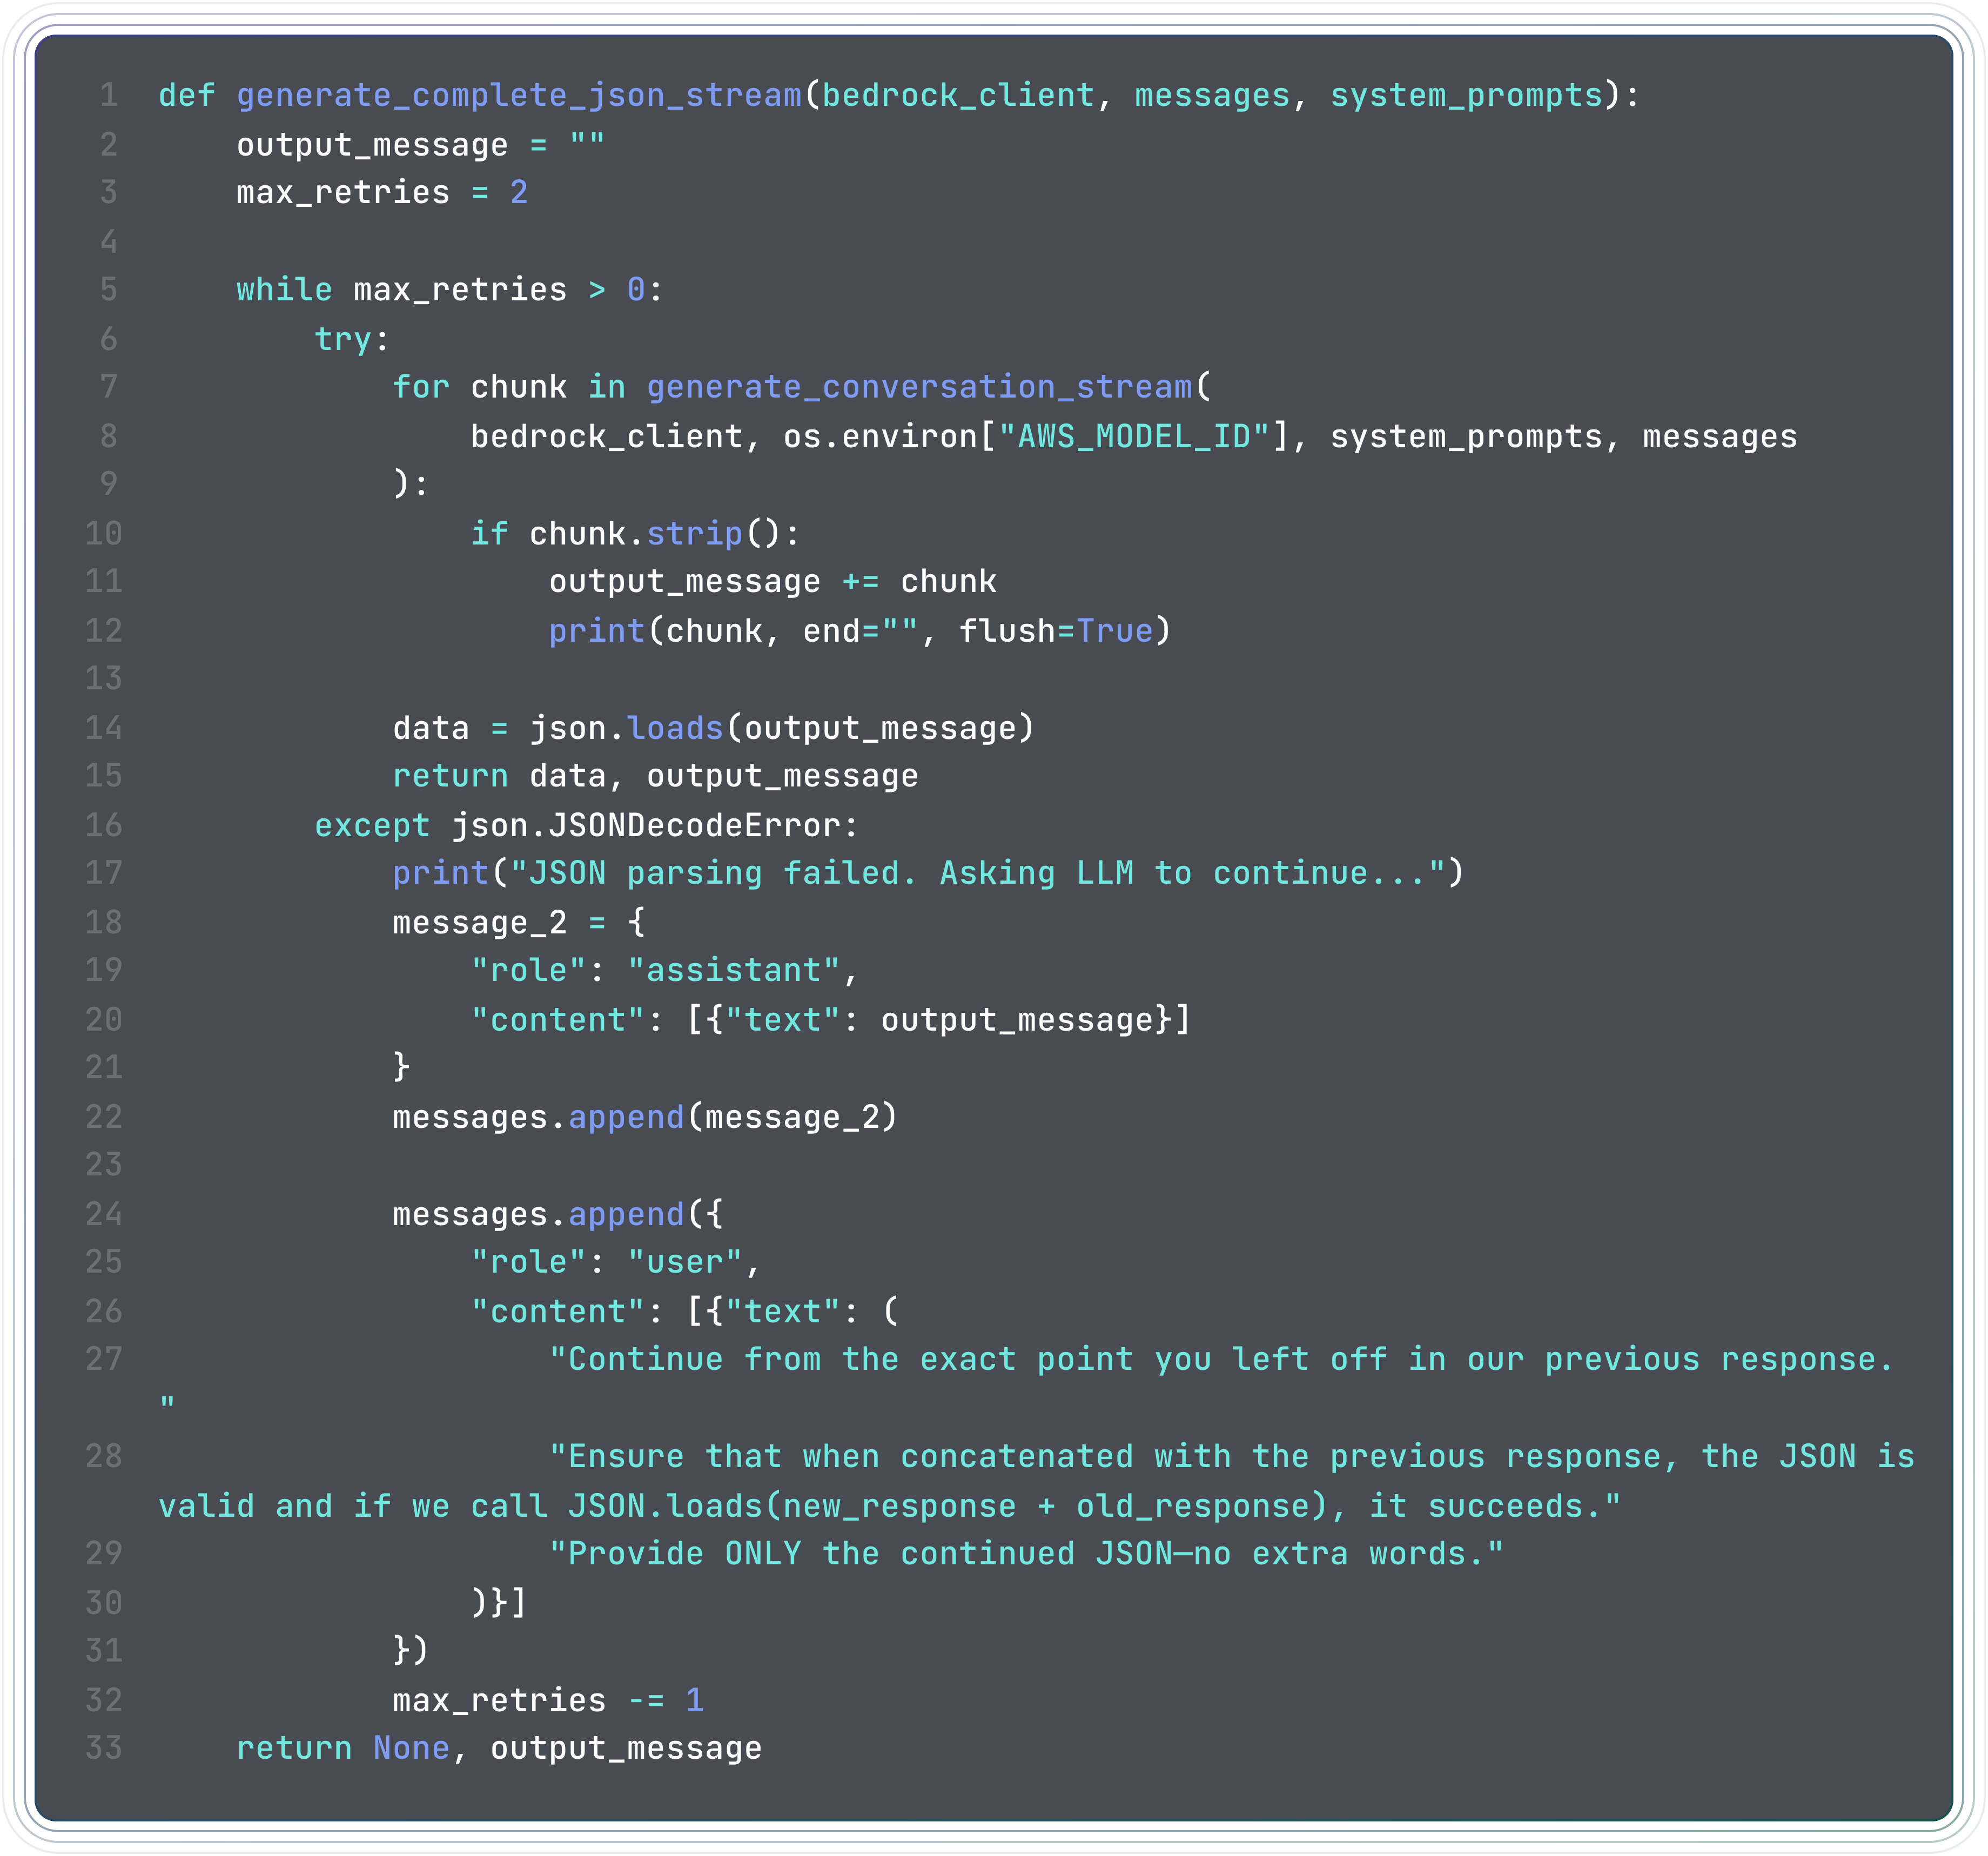
Task: Click return None on line 33
Action: click(343, 1748)
